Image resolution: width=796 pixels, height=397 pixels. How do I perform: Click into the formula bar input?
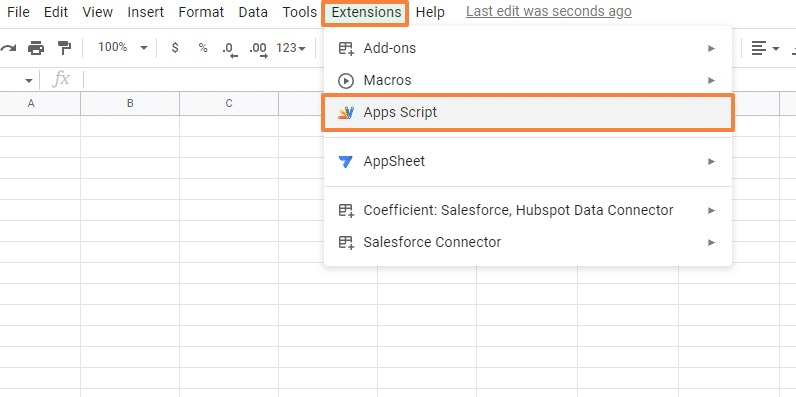[x=203, y=80]
